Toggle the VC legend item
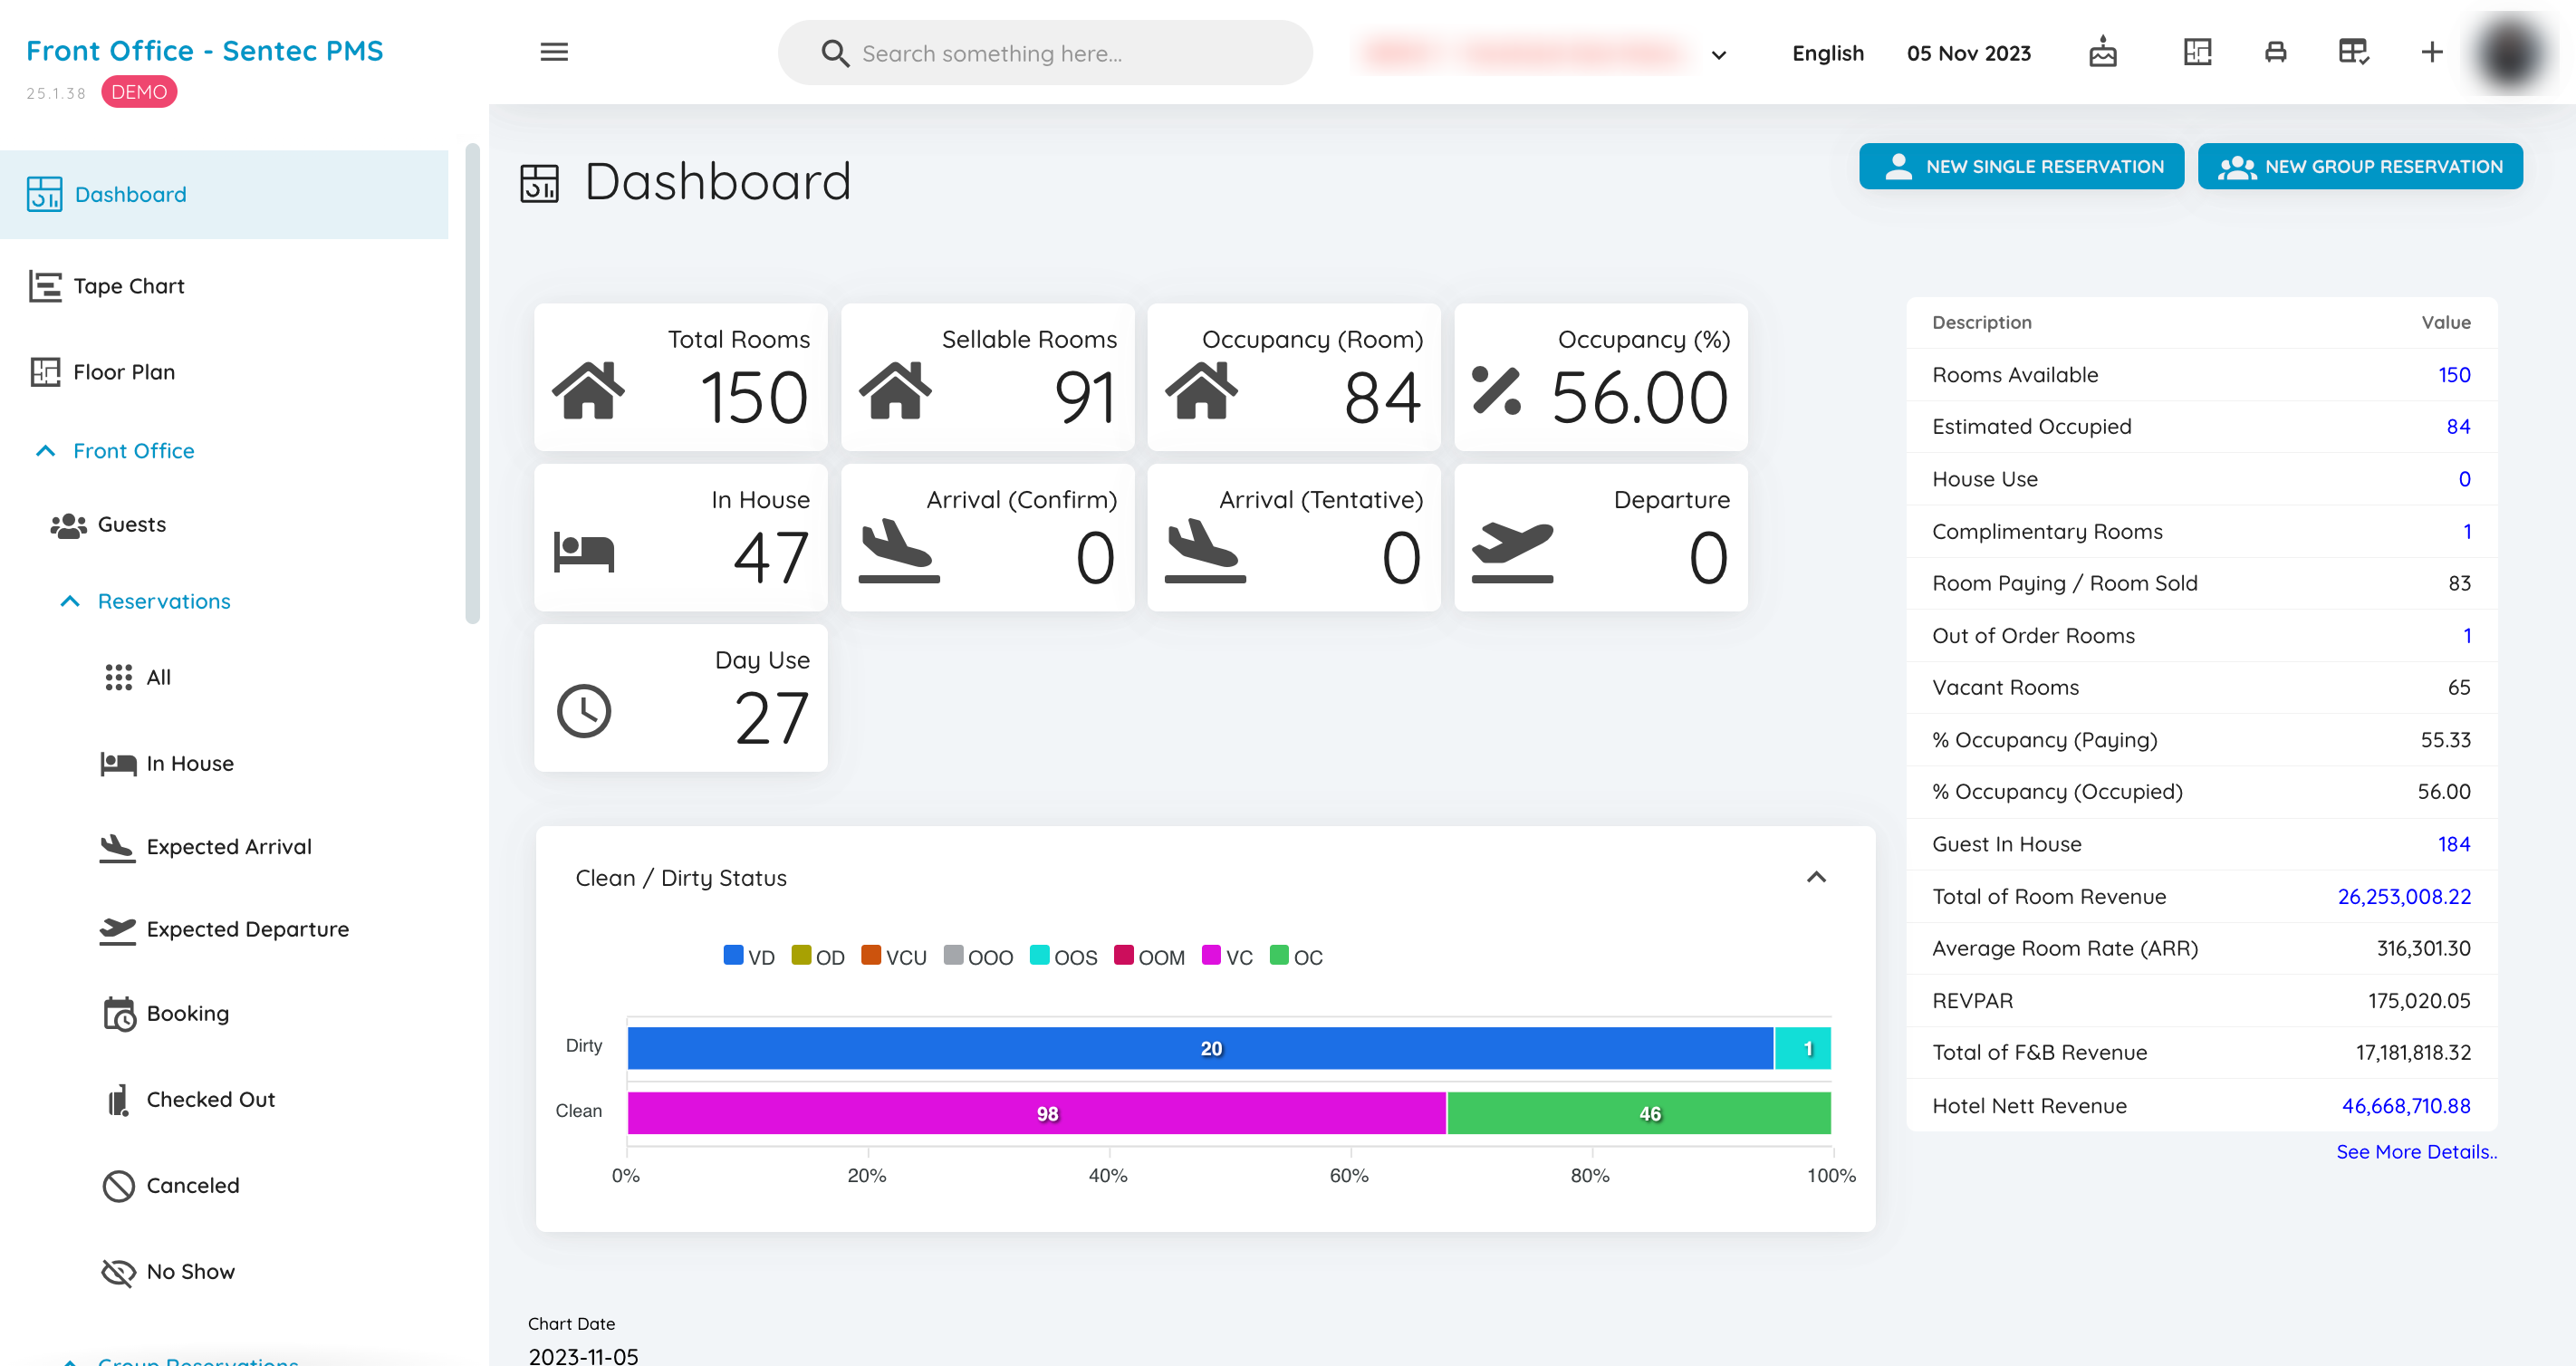The image size is (2576, 1366). coord(1226,956)
